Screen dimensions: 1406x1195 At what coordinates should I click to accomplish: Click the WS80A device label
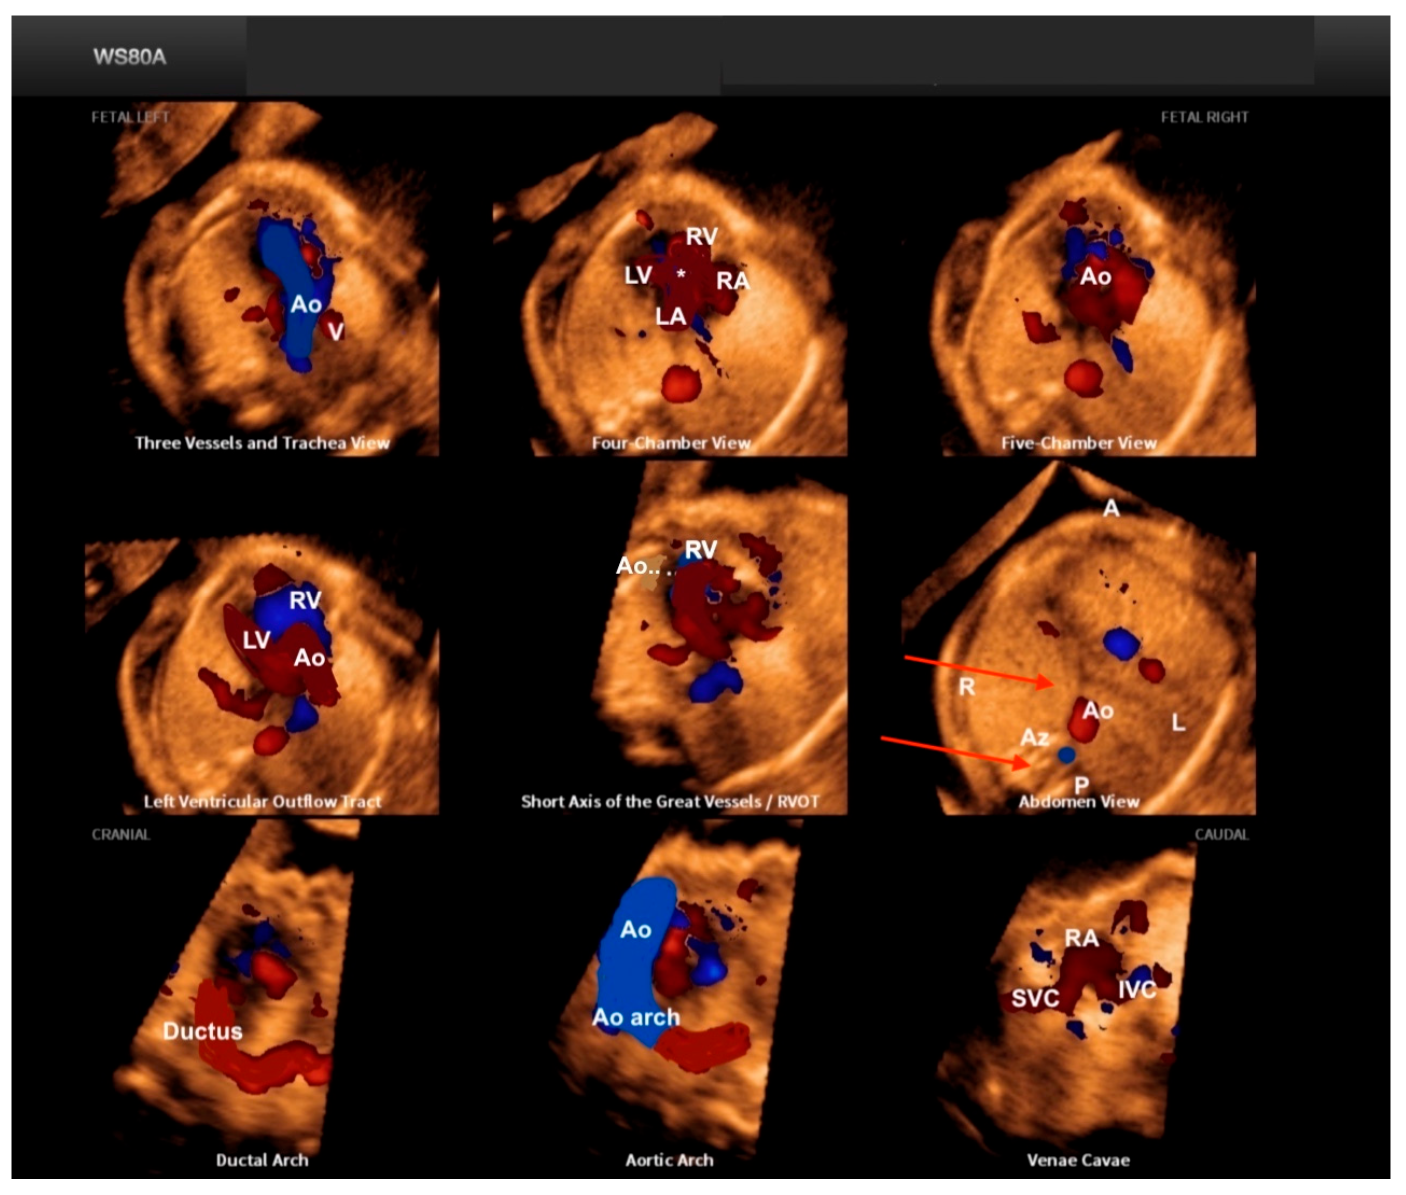(129, 57)
